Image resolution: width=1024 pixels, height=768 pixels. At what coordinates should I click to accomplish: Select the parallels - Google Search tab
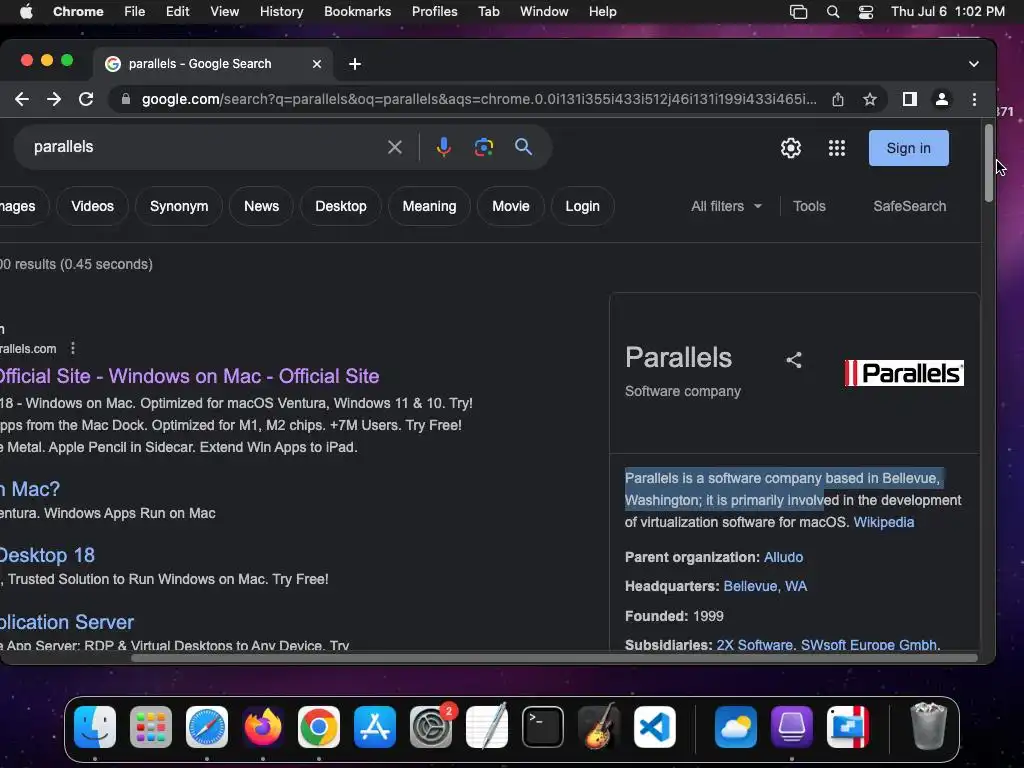tap(213, 64)
